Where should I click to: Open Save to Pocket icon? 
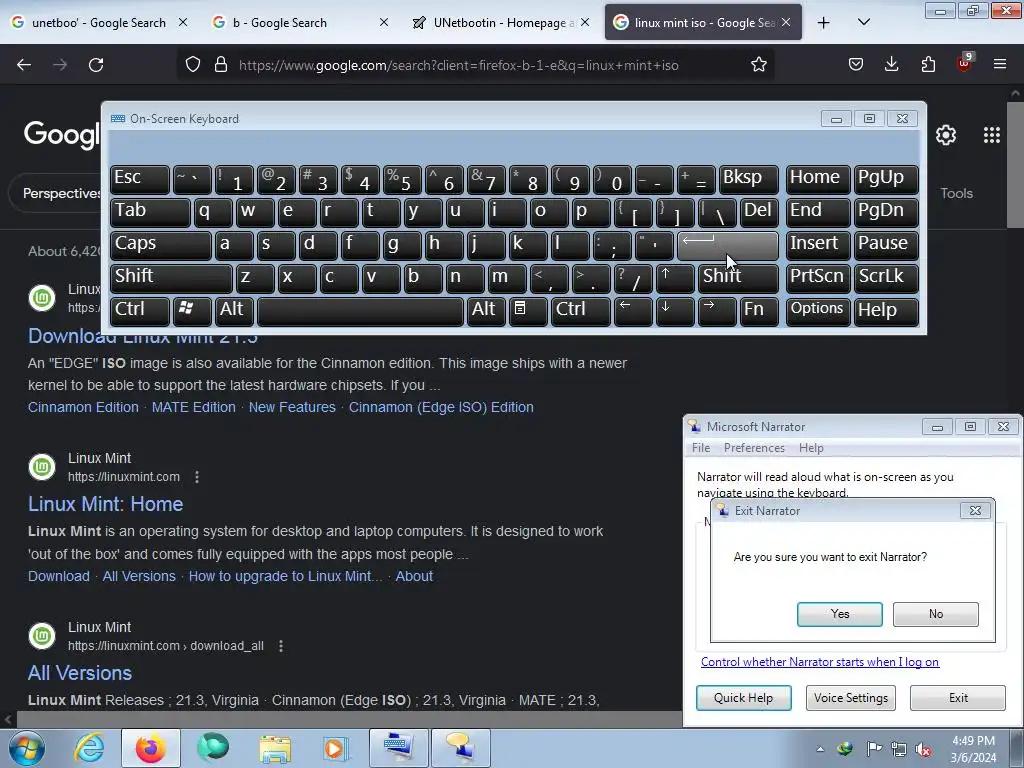856,65
